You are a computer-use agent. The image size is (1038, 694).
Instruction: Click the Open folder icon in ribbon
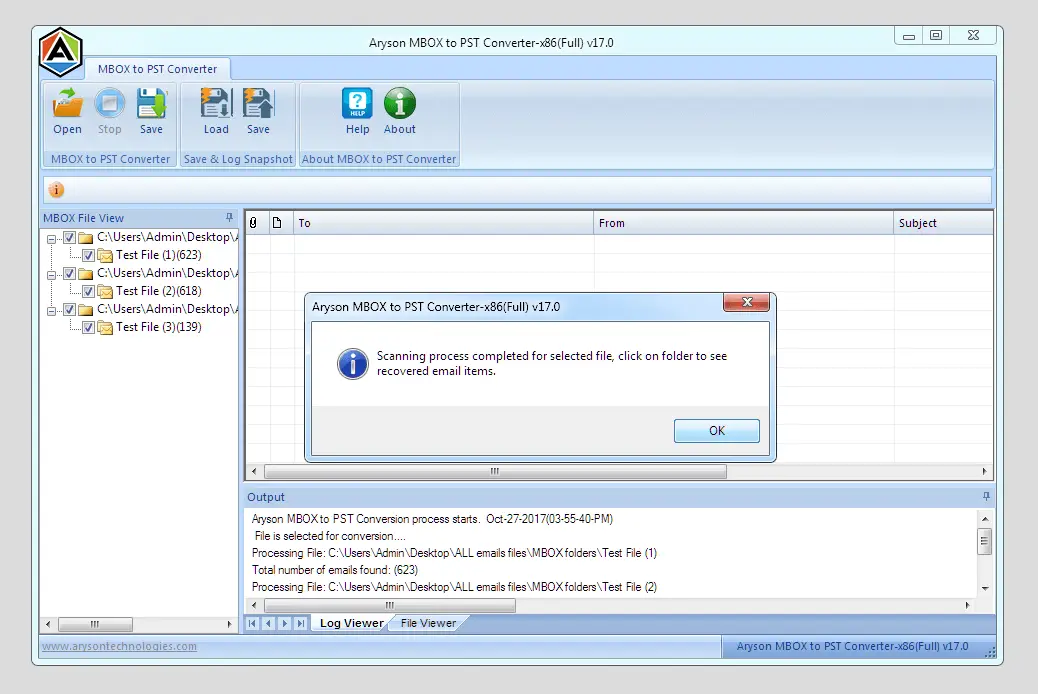[68, 103]
